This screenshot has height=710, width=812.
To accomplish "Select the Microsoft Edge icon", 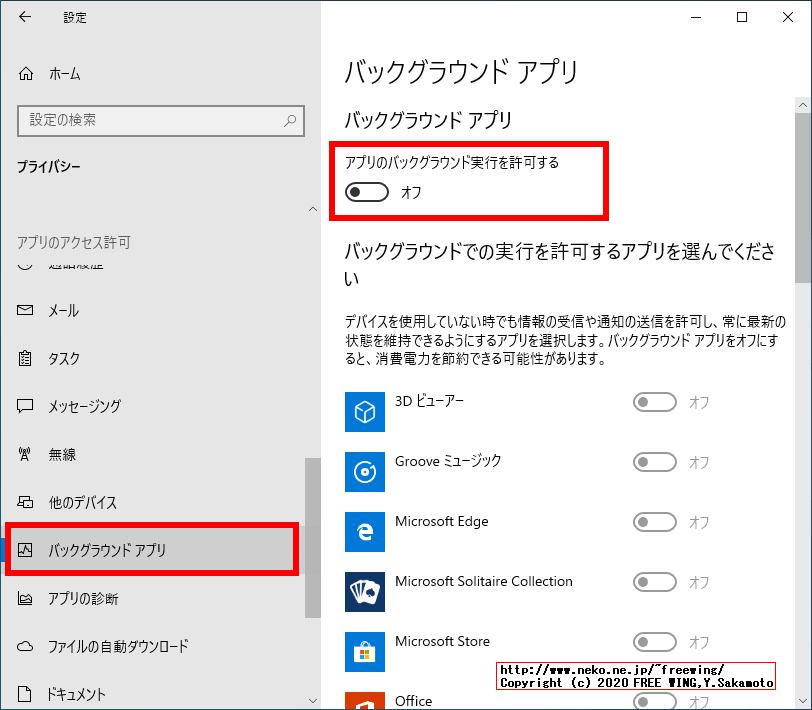I will [x=365, y=532].
